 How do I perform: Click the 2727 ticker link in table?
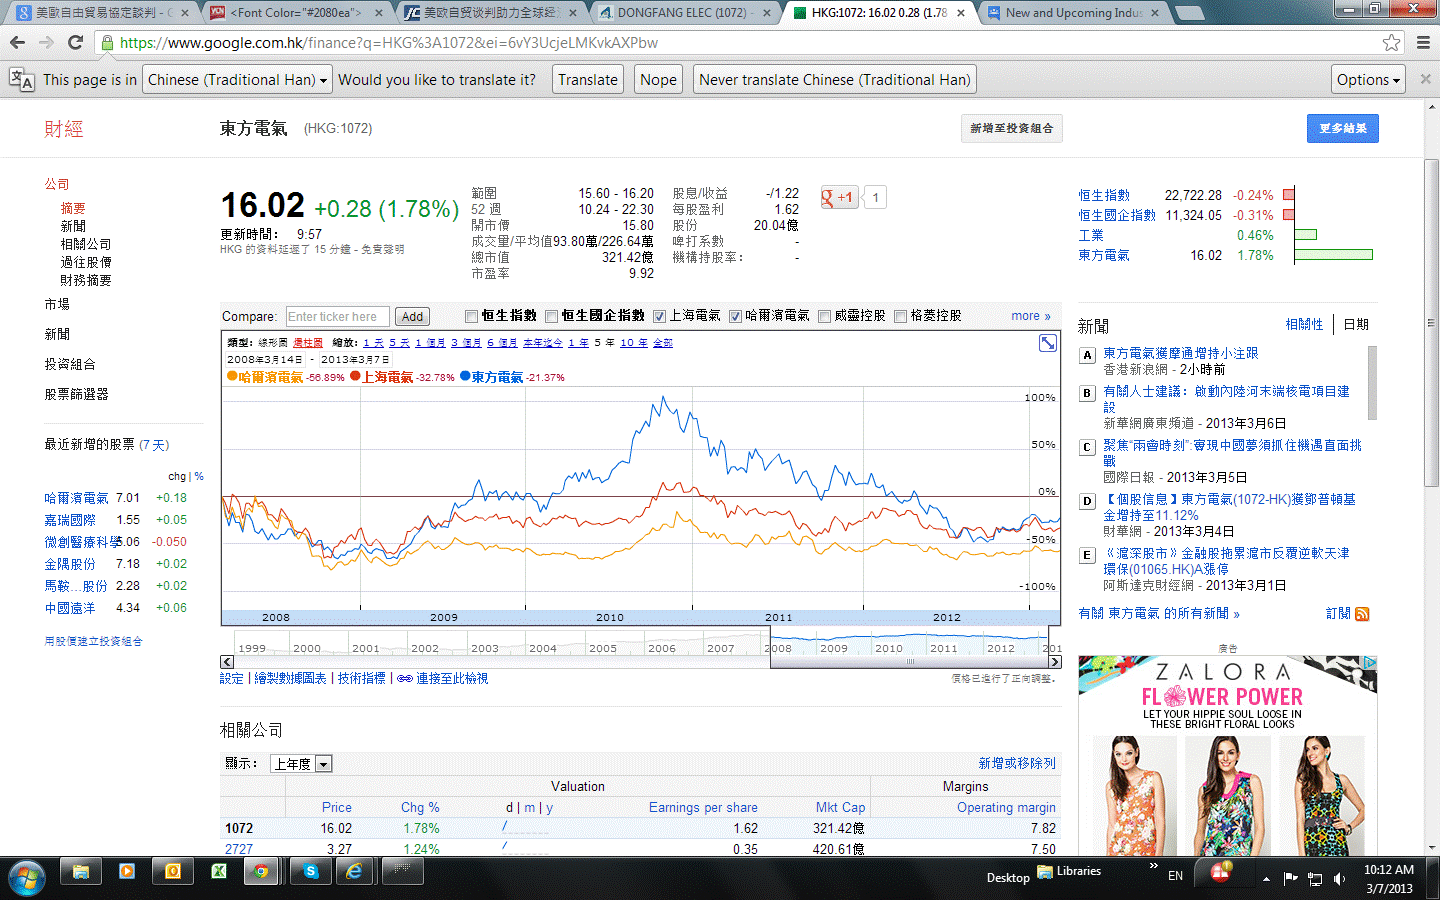pos(239,849)
